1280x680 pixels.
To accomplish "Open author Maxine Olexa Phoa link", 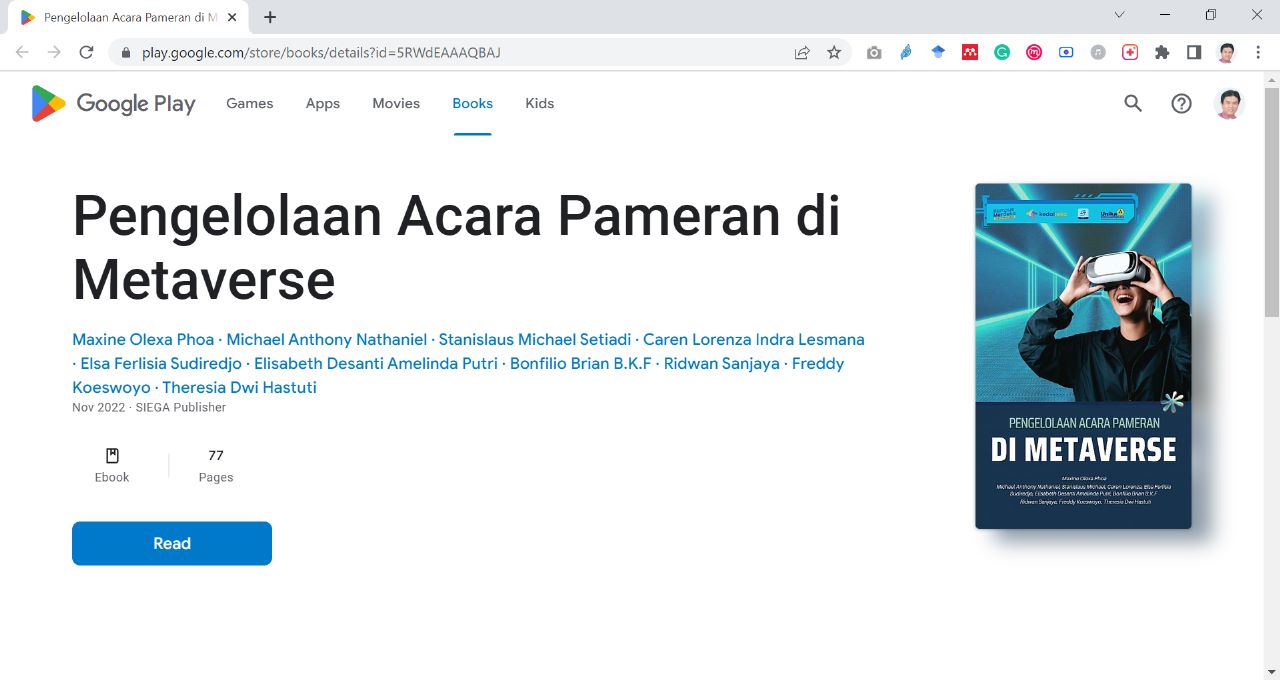I will [143, 339].
